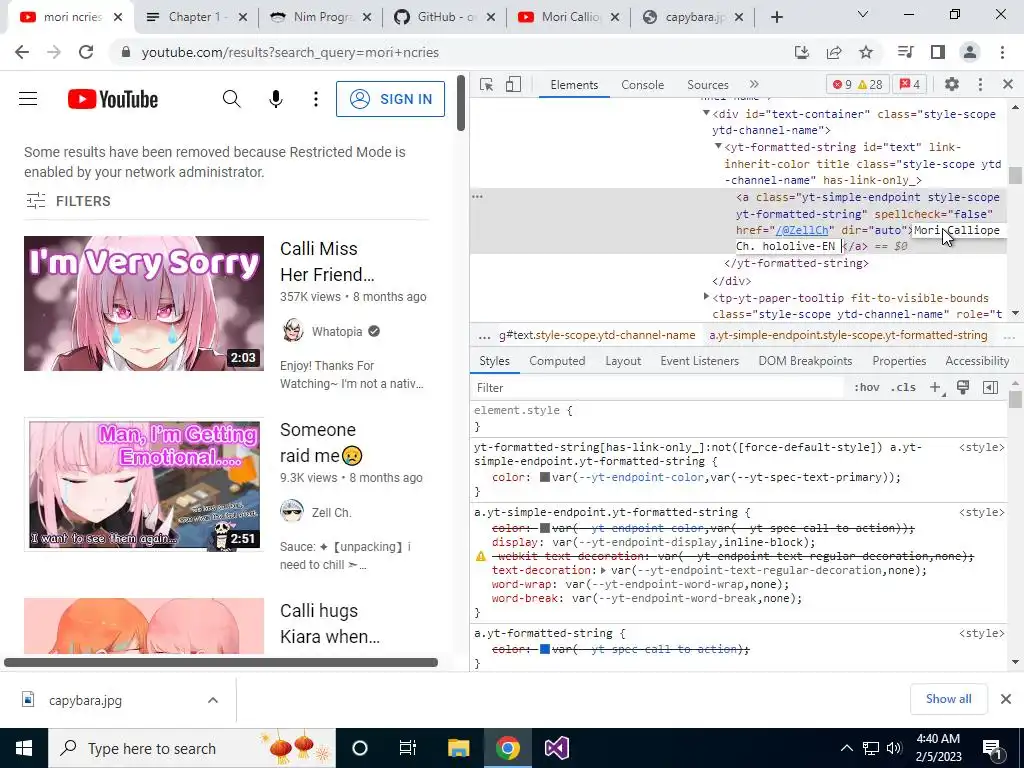The height and width of the screenshot is (768, 1024).
Task: Switch to the Computed pane tab
Action: [x=557, y=361]
